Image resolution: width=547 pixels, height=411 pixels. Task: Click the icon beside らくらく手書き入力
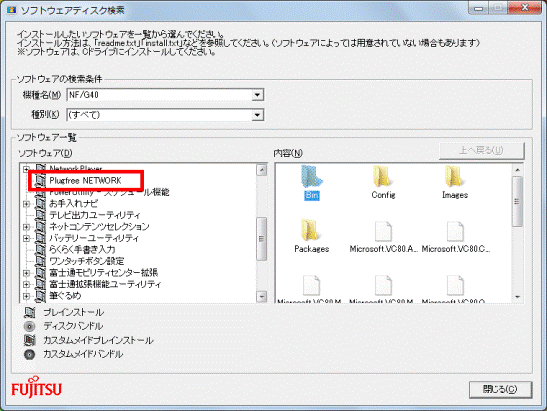pyautogui.click(x=41, y=249)
